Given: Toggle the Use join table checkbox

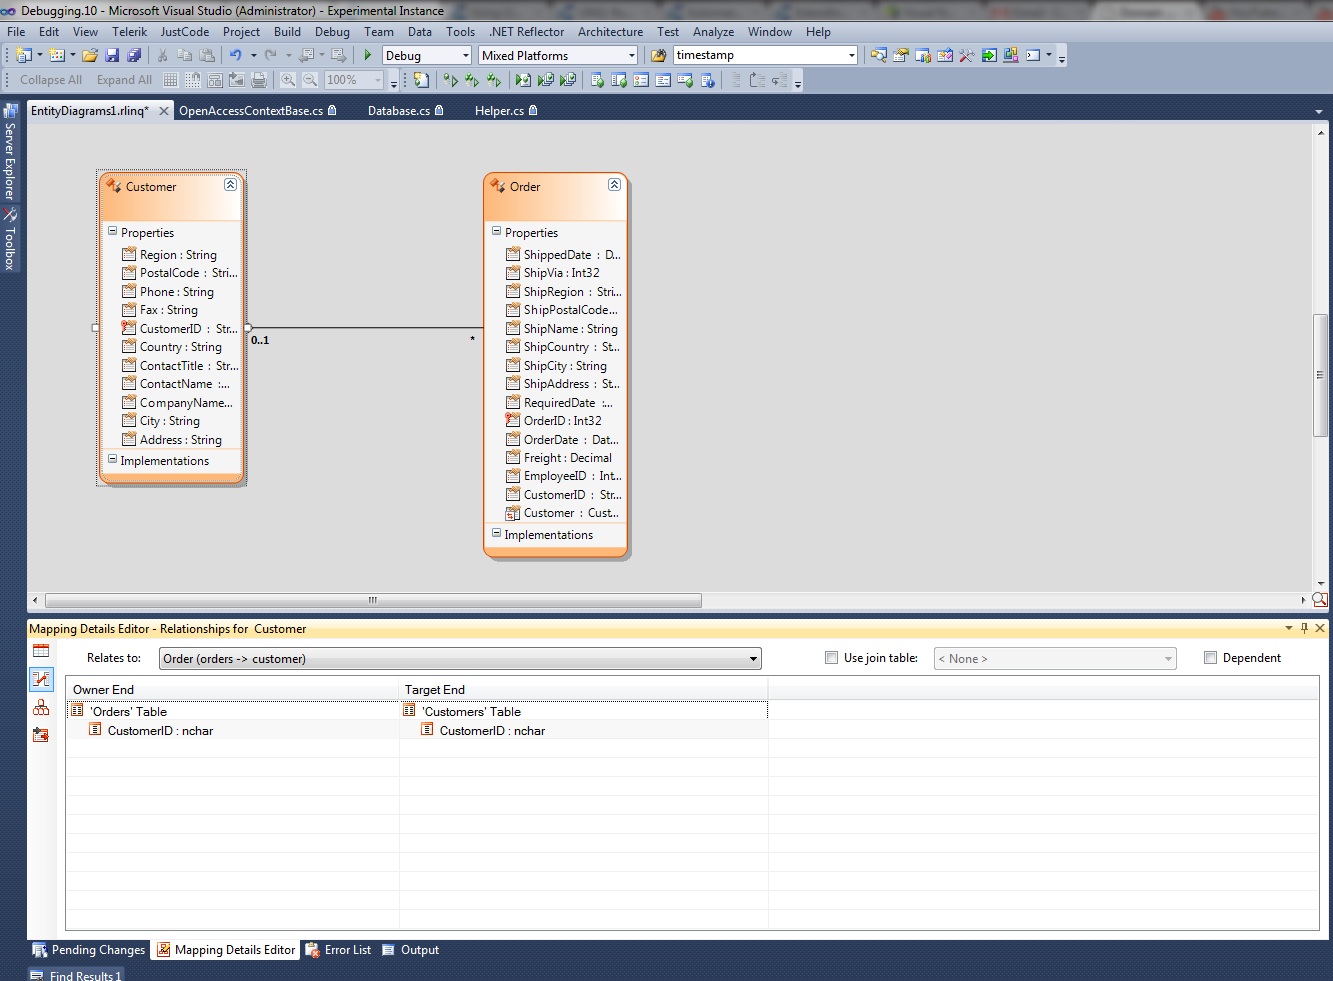Looking at the screenshot, I should (x=831, y=658).
